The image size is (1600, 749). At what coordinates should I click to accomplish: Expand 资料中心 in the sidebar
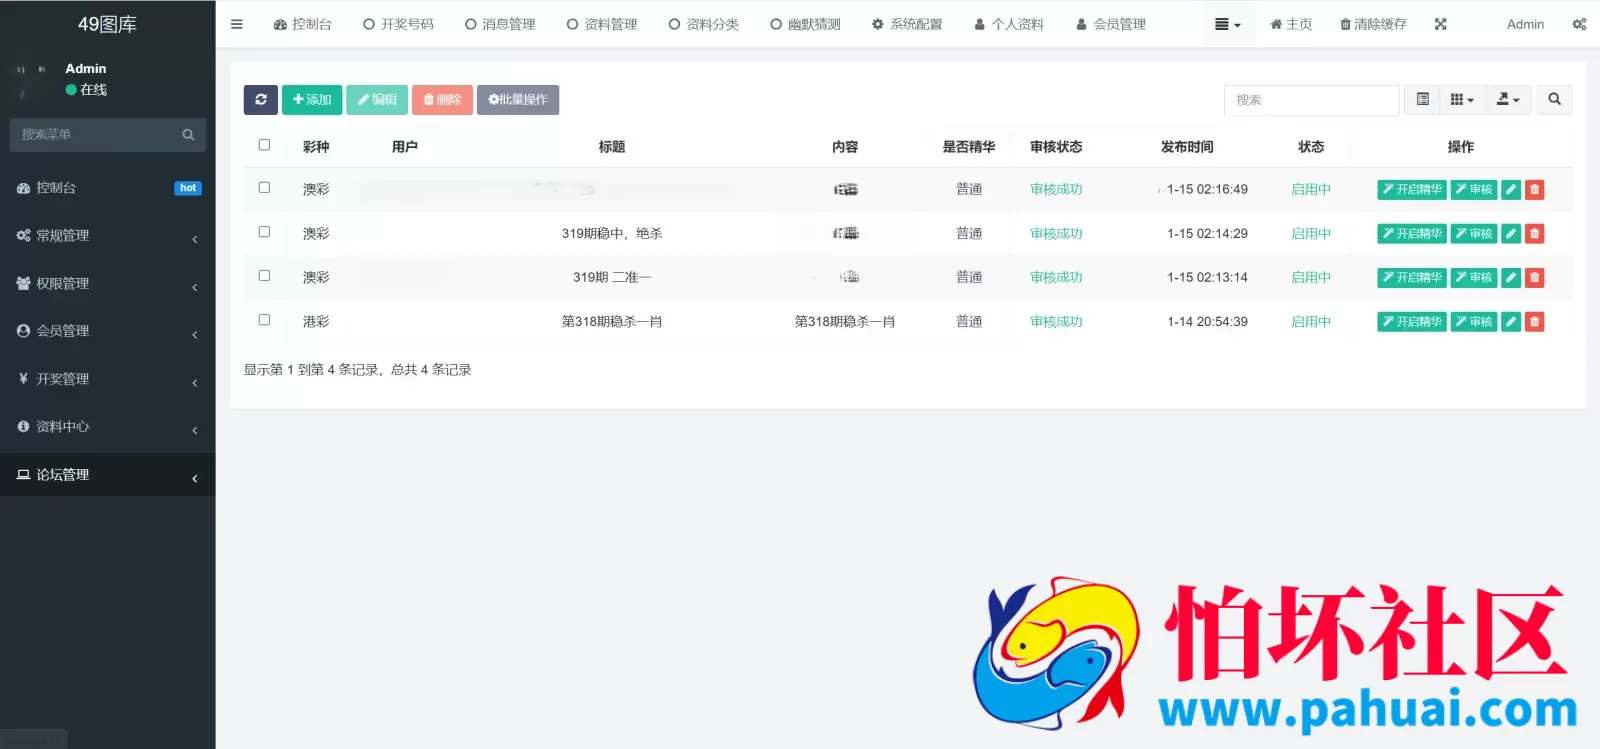(107, 427)
